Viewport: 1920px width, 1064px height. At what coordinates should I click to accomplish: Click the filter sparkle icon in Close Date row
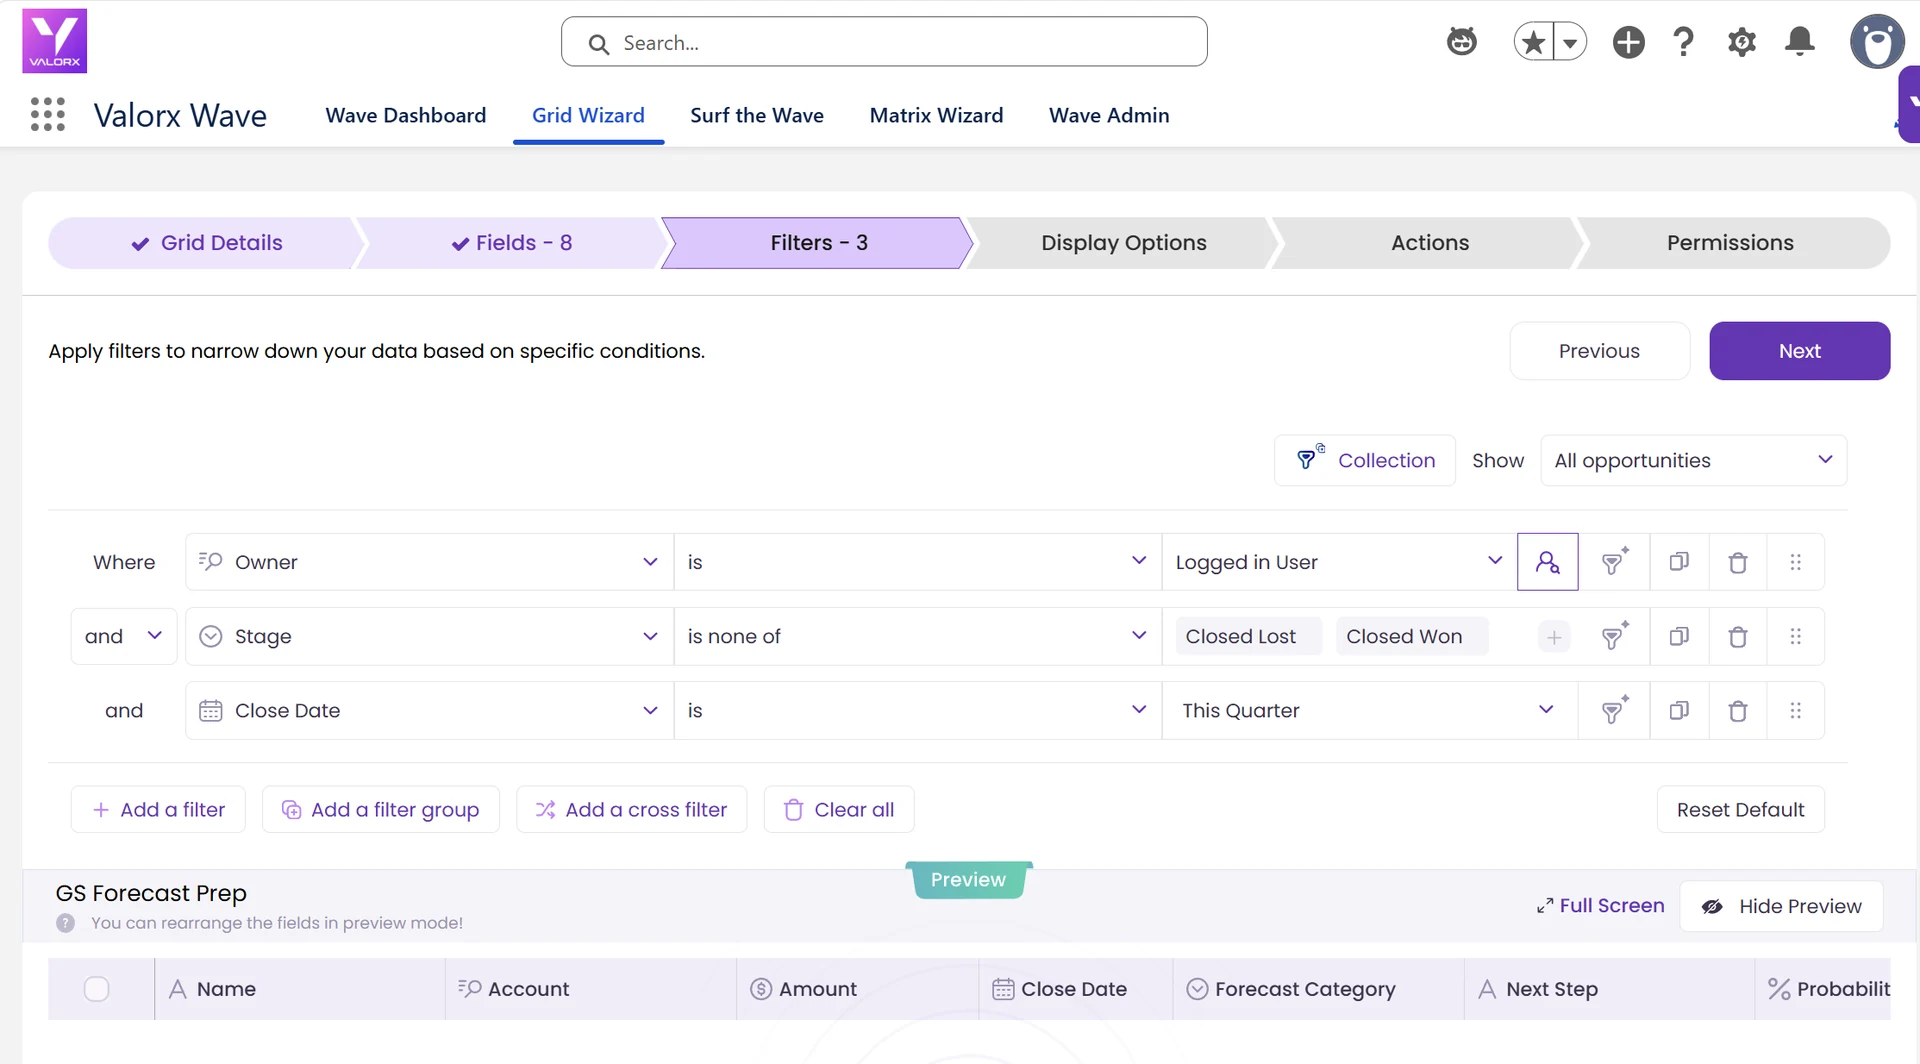tap(1614, 710)
